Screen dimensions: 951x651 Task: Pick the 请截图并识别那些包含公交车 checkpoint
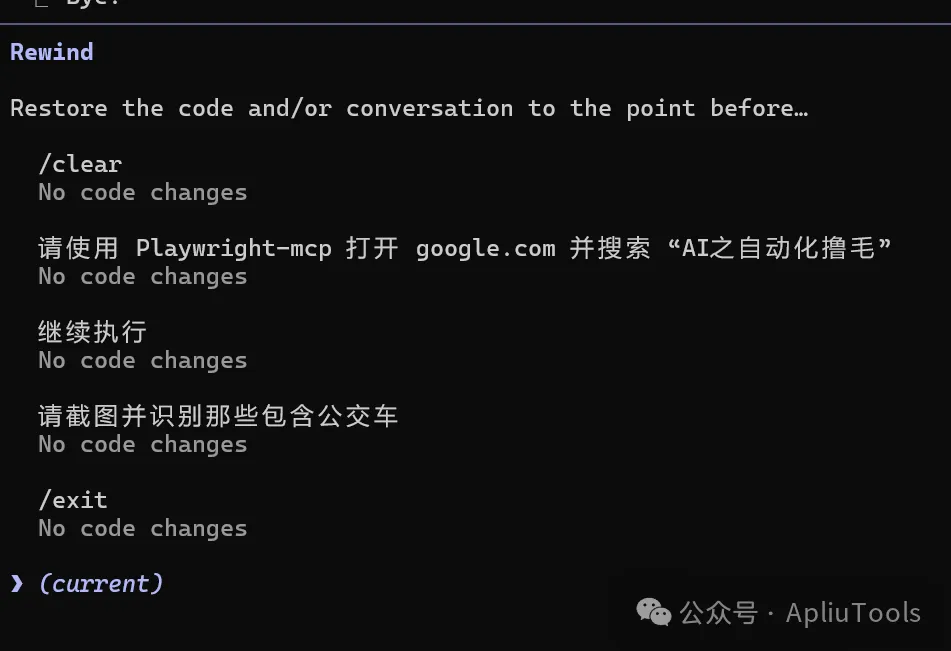point(218,416)
